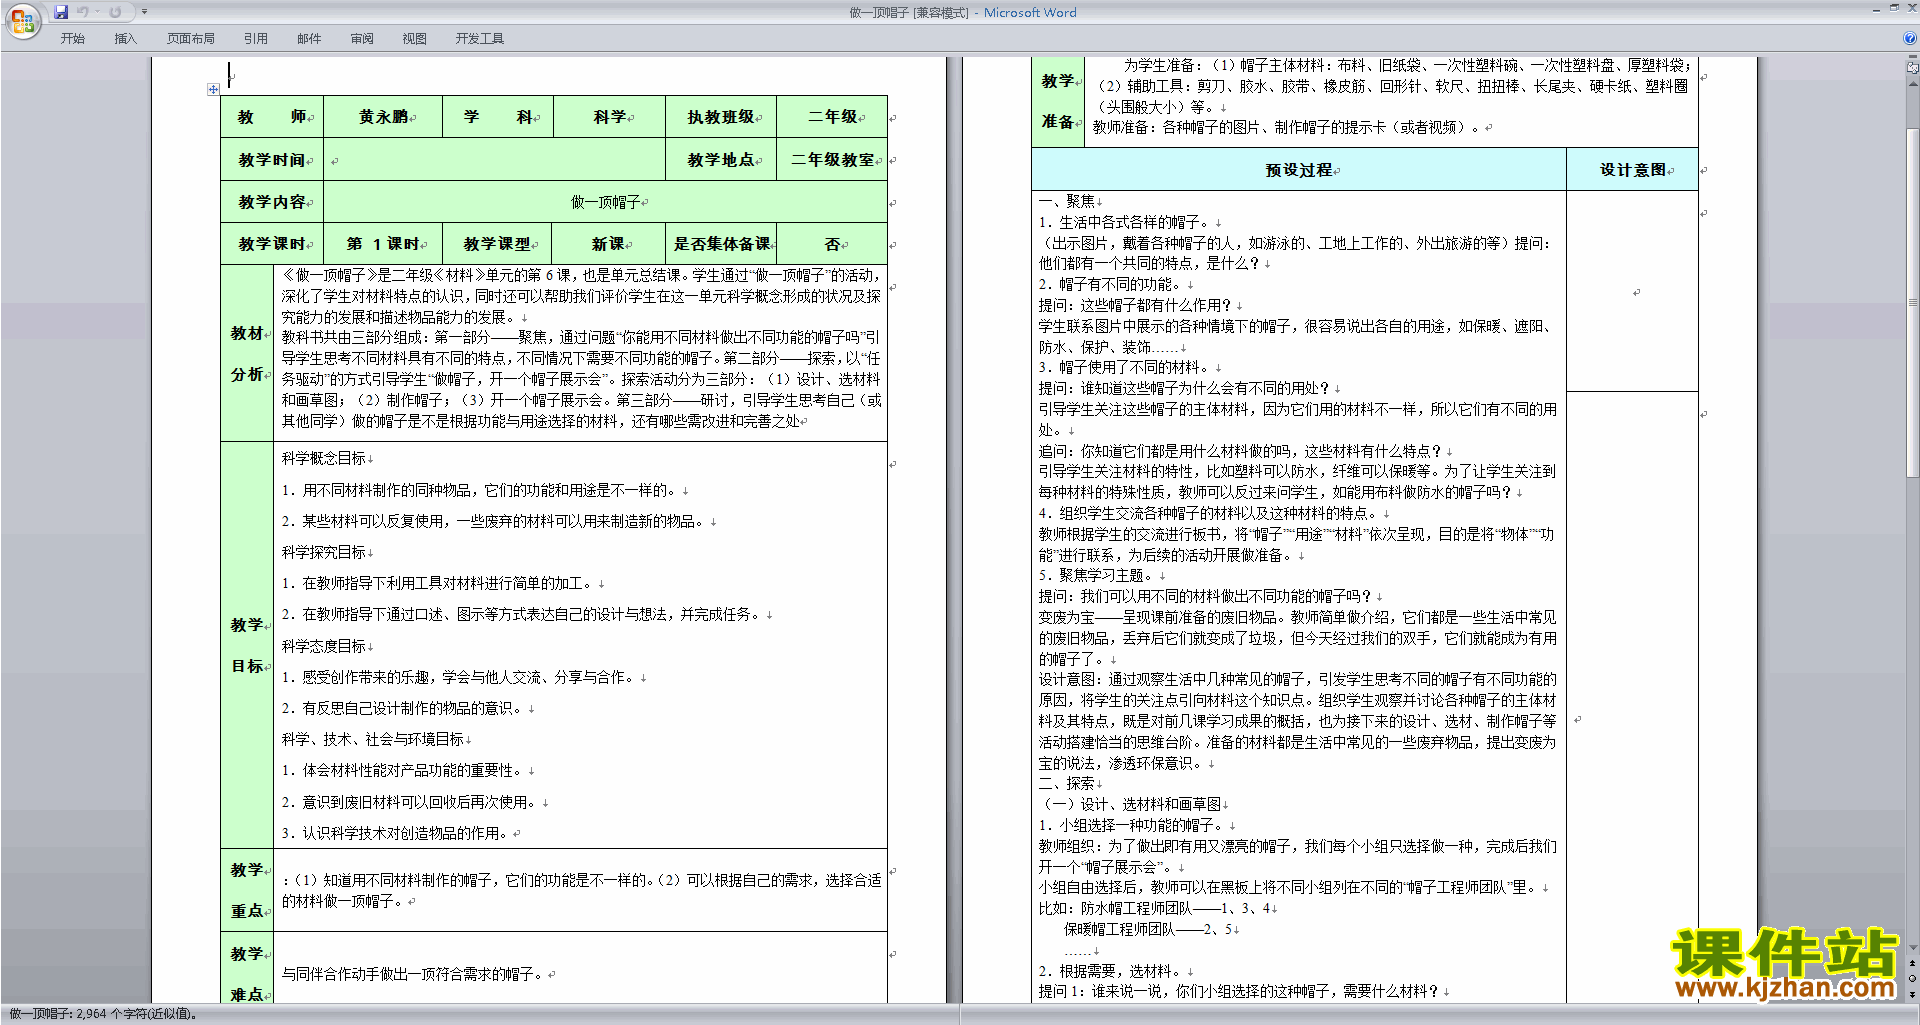Image resolution: width=1920 pixels, height=1025 pixels.
Task: Click the 执教班级 header cell
Action: [720, 117]
